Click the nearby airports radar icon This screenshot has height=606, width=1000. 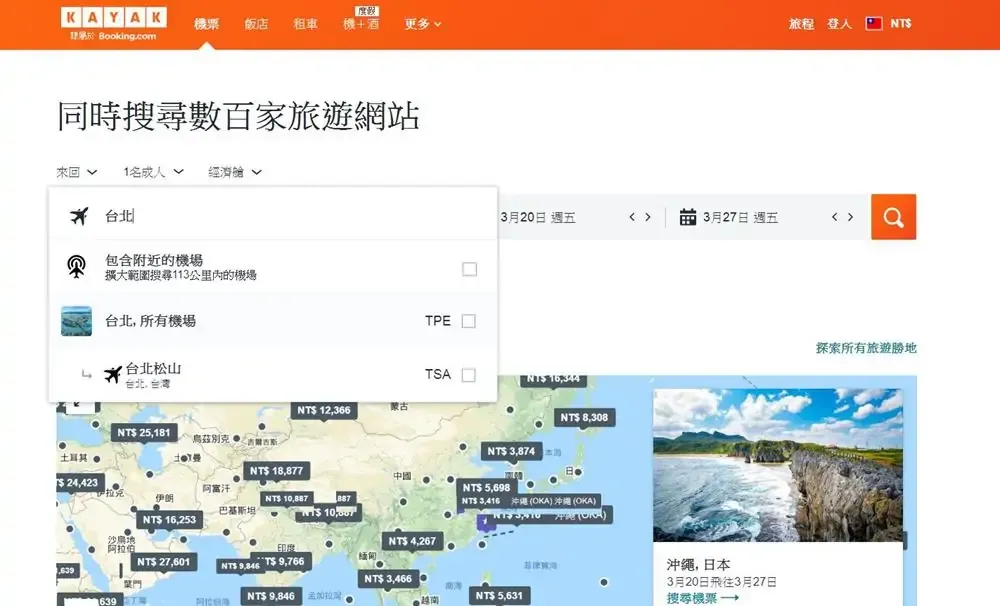point(76,267)
